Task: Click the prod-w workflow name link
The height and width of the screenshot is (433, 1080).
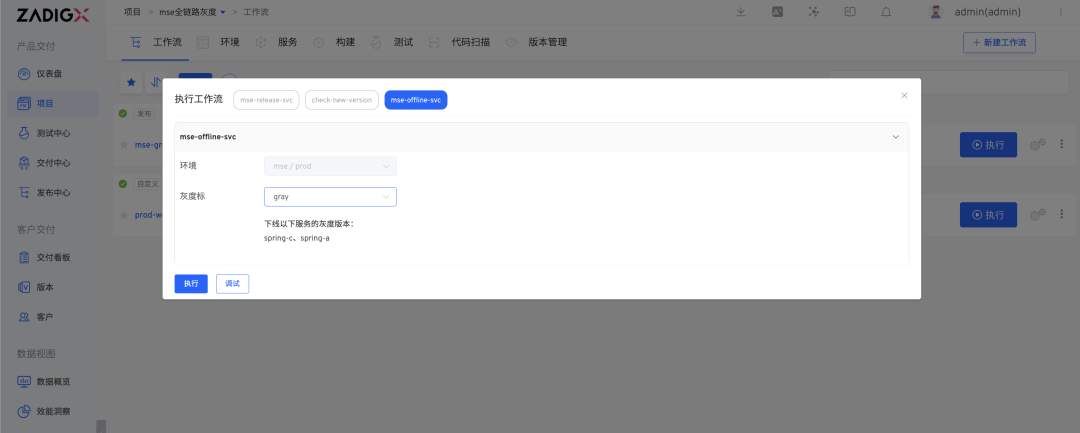Action: [148, 215]
